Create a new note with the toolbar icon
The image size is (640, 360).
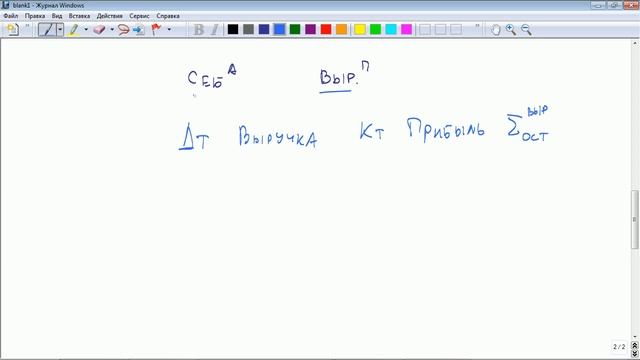pyautogui.click(x=13, y=29)
